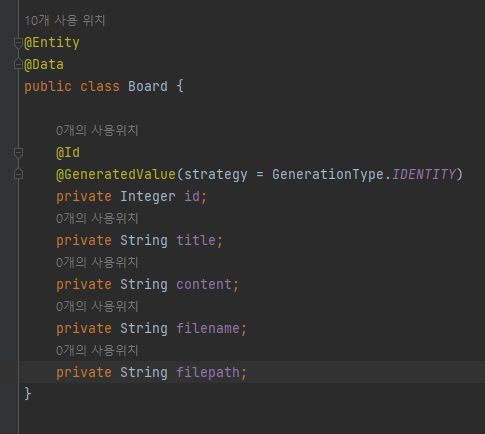Place the caret on the Board class name

coord(148,86)
